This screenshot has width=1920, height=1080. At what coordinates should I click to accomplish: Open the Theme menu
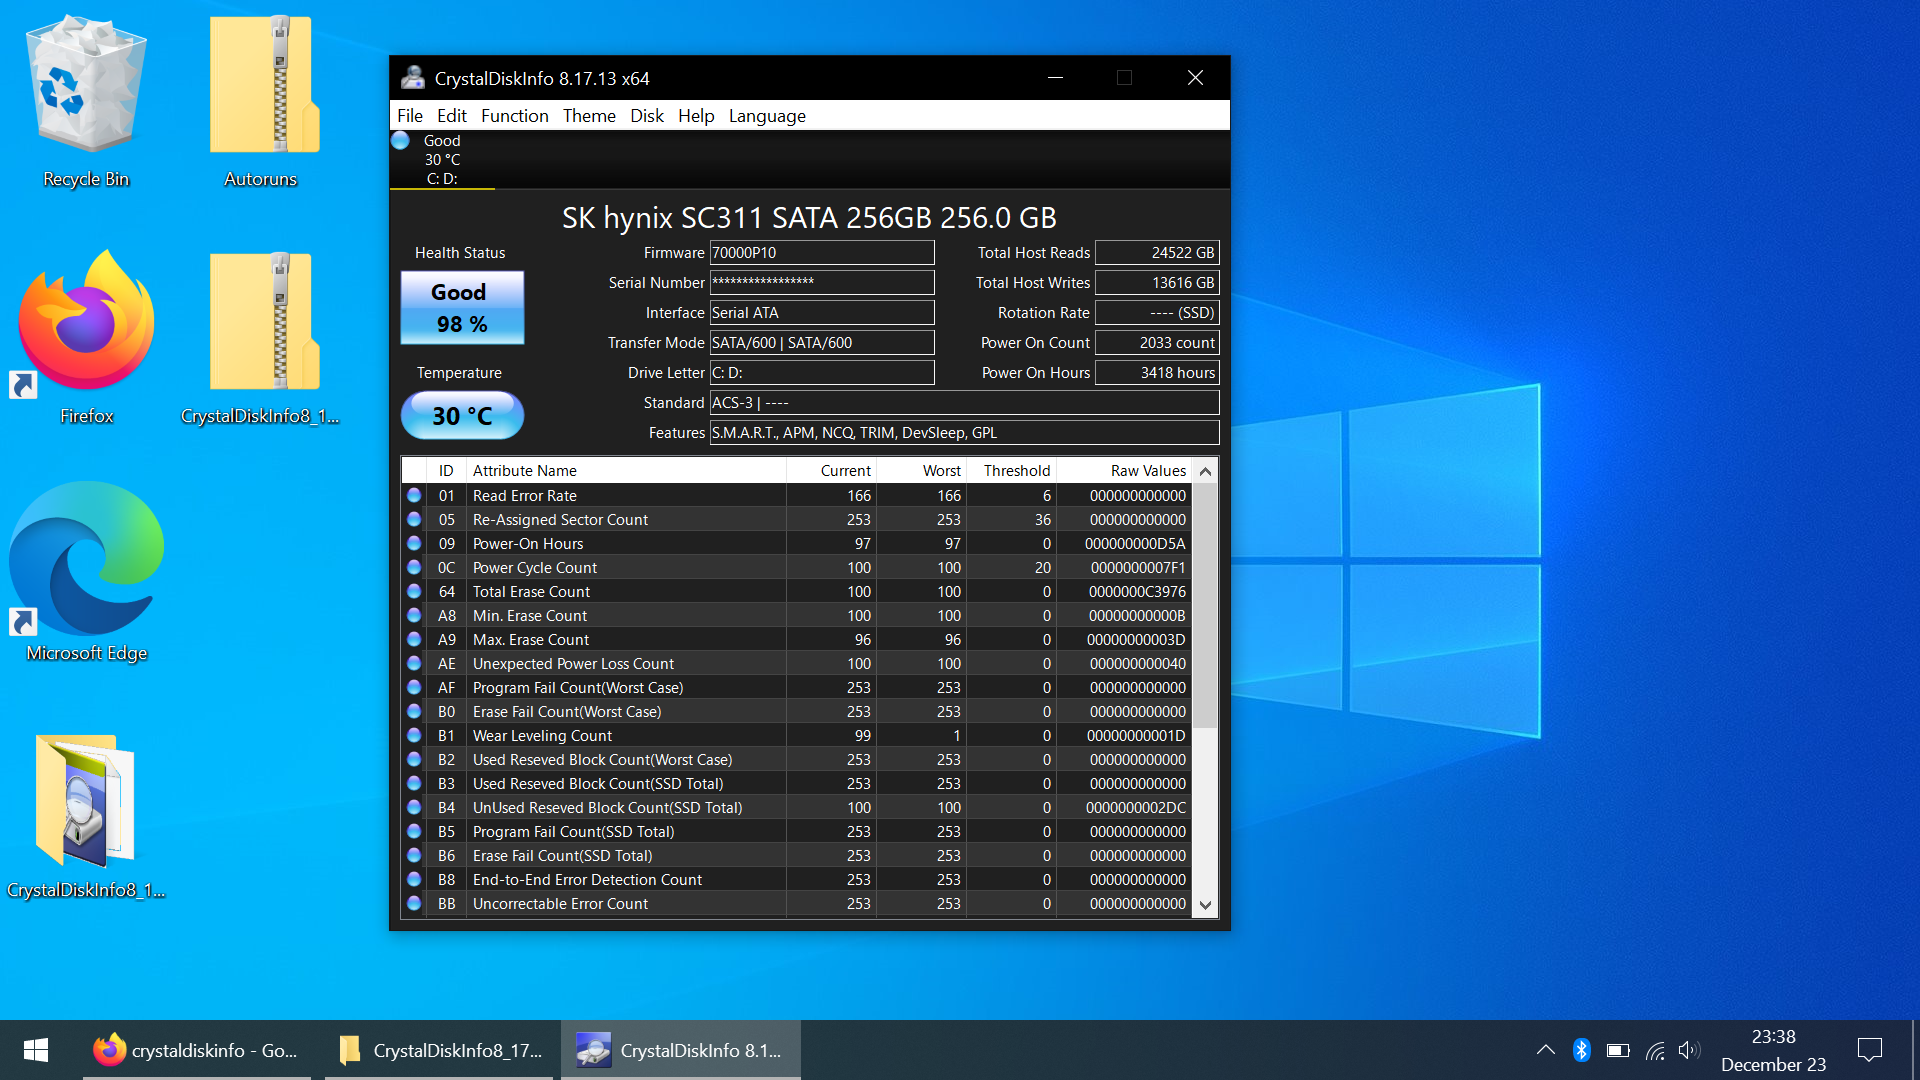tap(589, 116)
